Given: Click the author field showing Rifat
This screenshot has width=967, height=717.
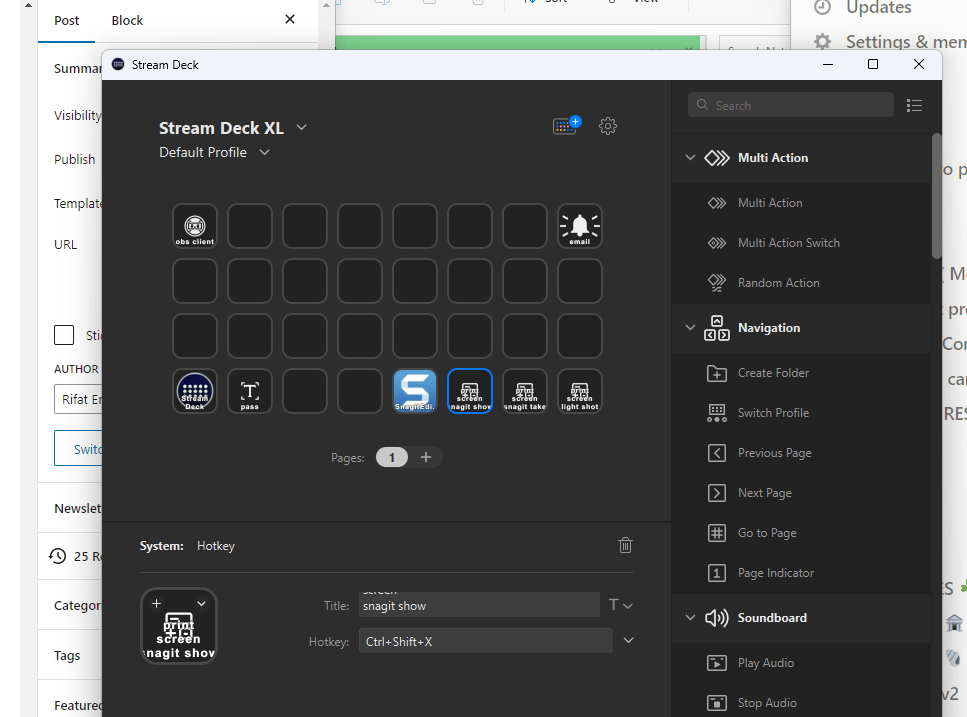Looking at the screenshot, I should (78, 399).
